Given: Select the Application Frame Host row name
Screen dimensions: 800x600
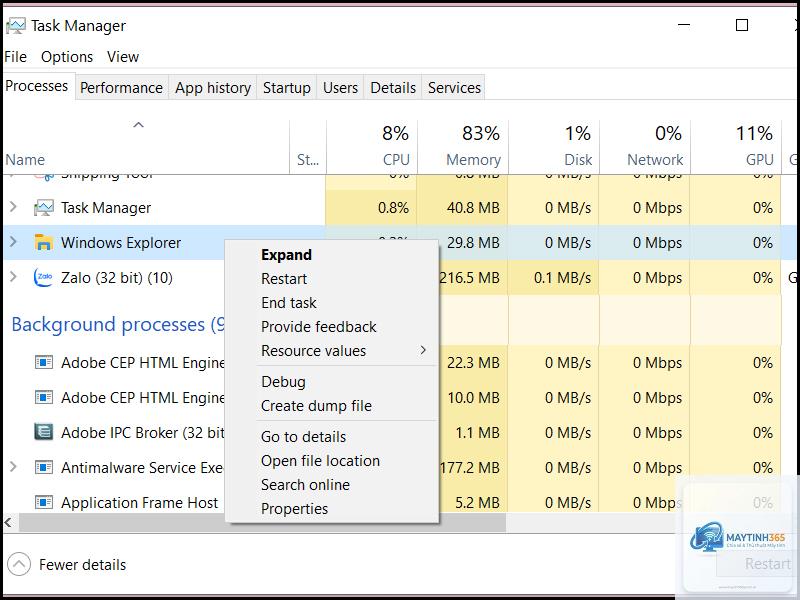Looking at the screenshot, I should pyautogui.click(x=139, y=503).
